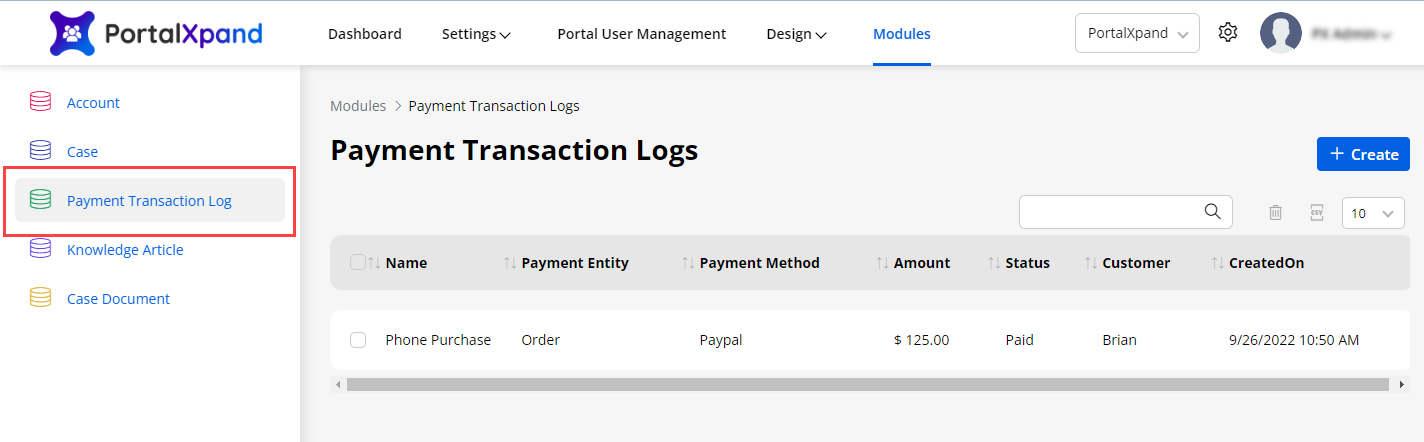Open the PortalXpand portal selector dropdown

(1137, 33)
